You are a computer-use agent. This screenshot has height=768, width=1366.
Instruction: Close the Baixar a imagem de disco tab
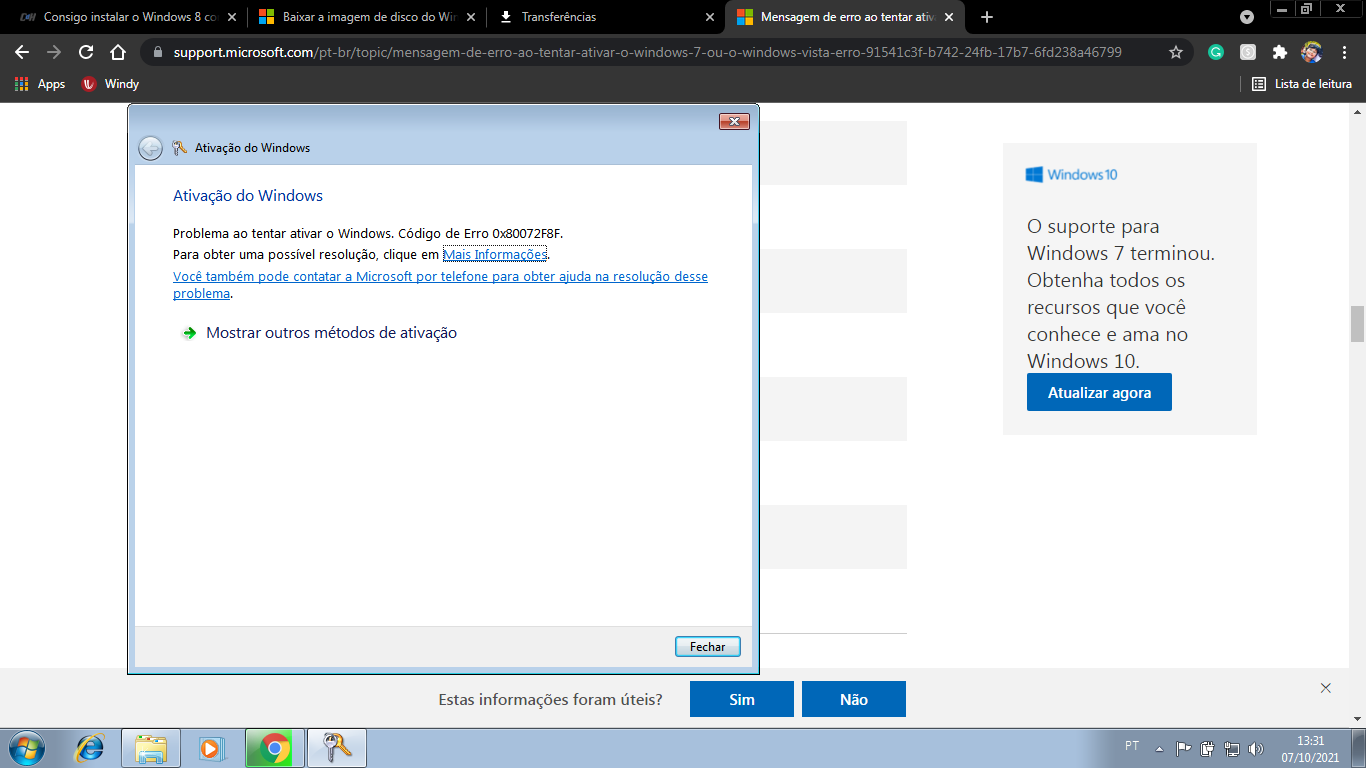click(x=471, y=17)
